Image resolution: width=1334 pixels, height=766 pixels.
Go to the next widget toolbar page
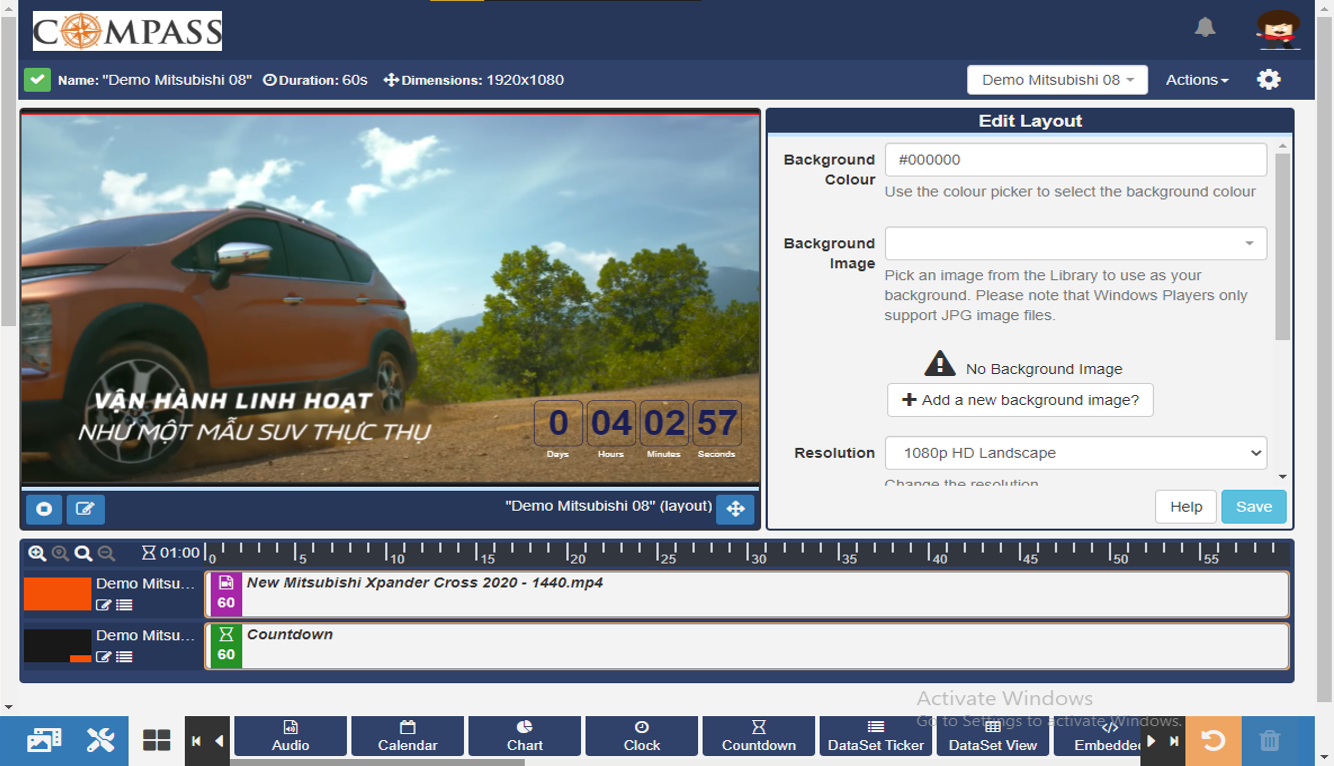click(1151, 741)
